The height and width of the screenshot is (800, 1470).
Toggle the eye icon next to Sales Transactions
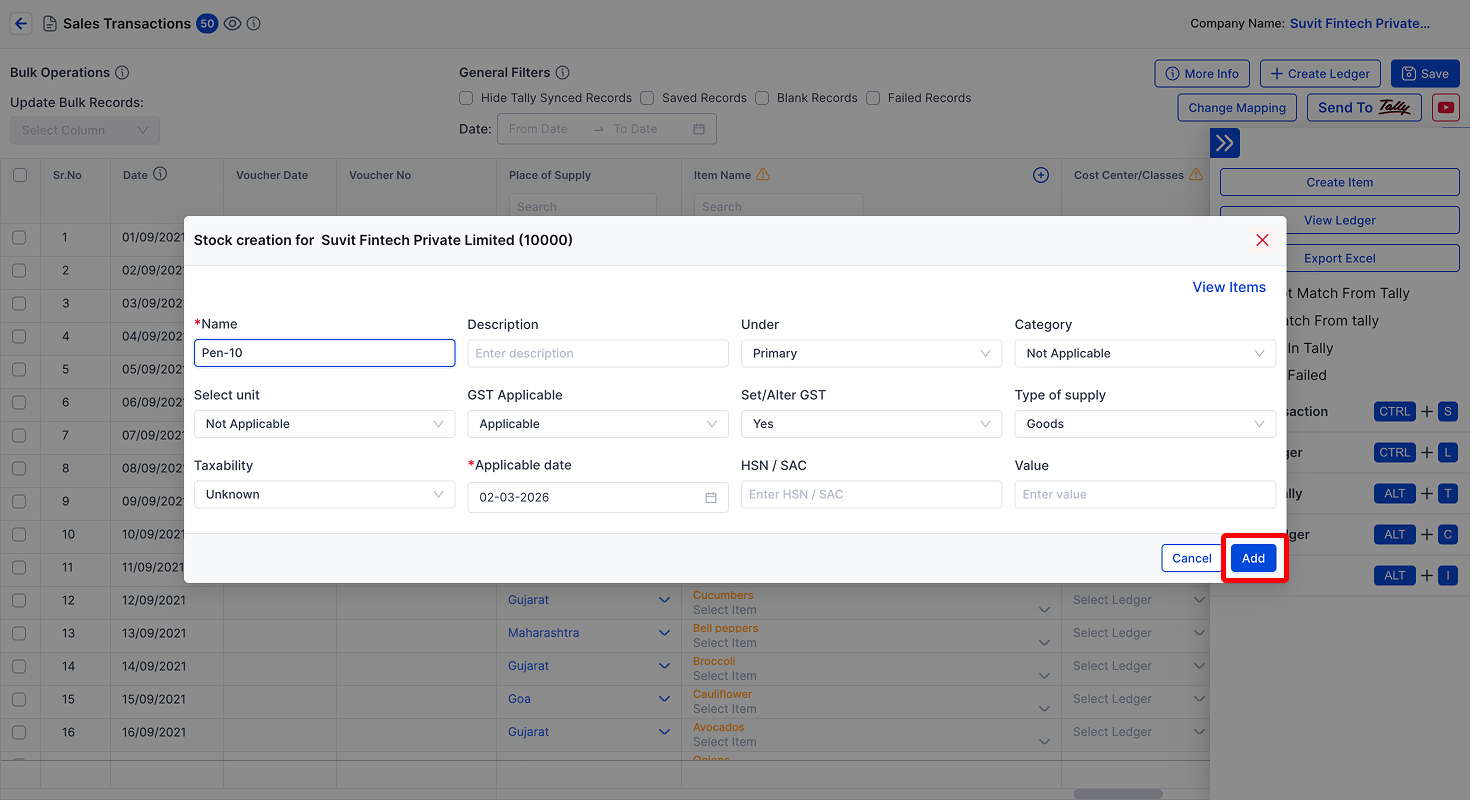(x=232, y=23)
